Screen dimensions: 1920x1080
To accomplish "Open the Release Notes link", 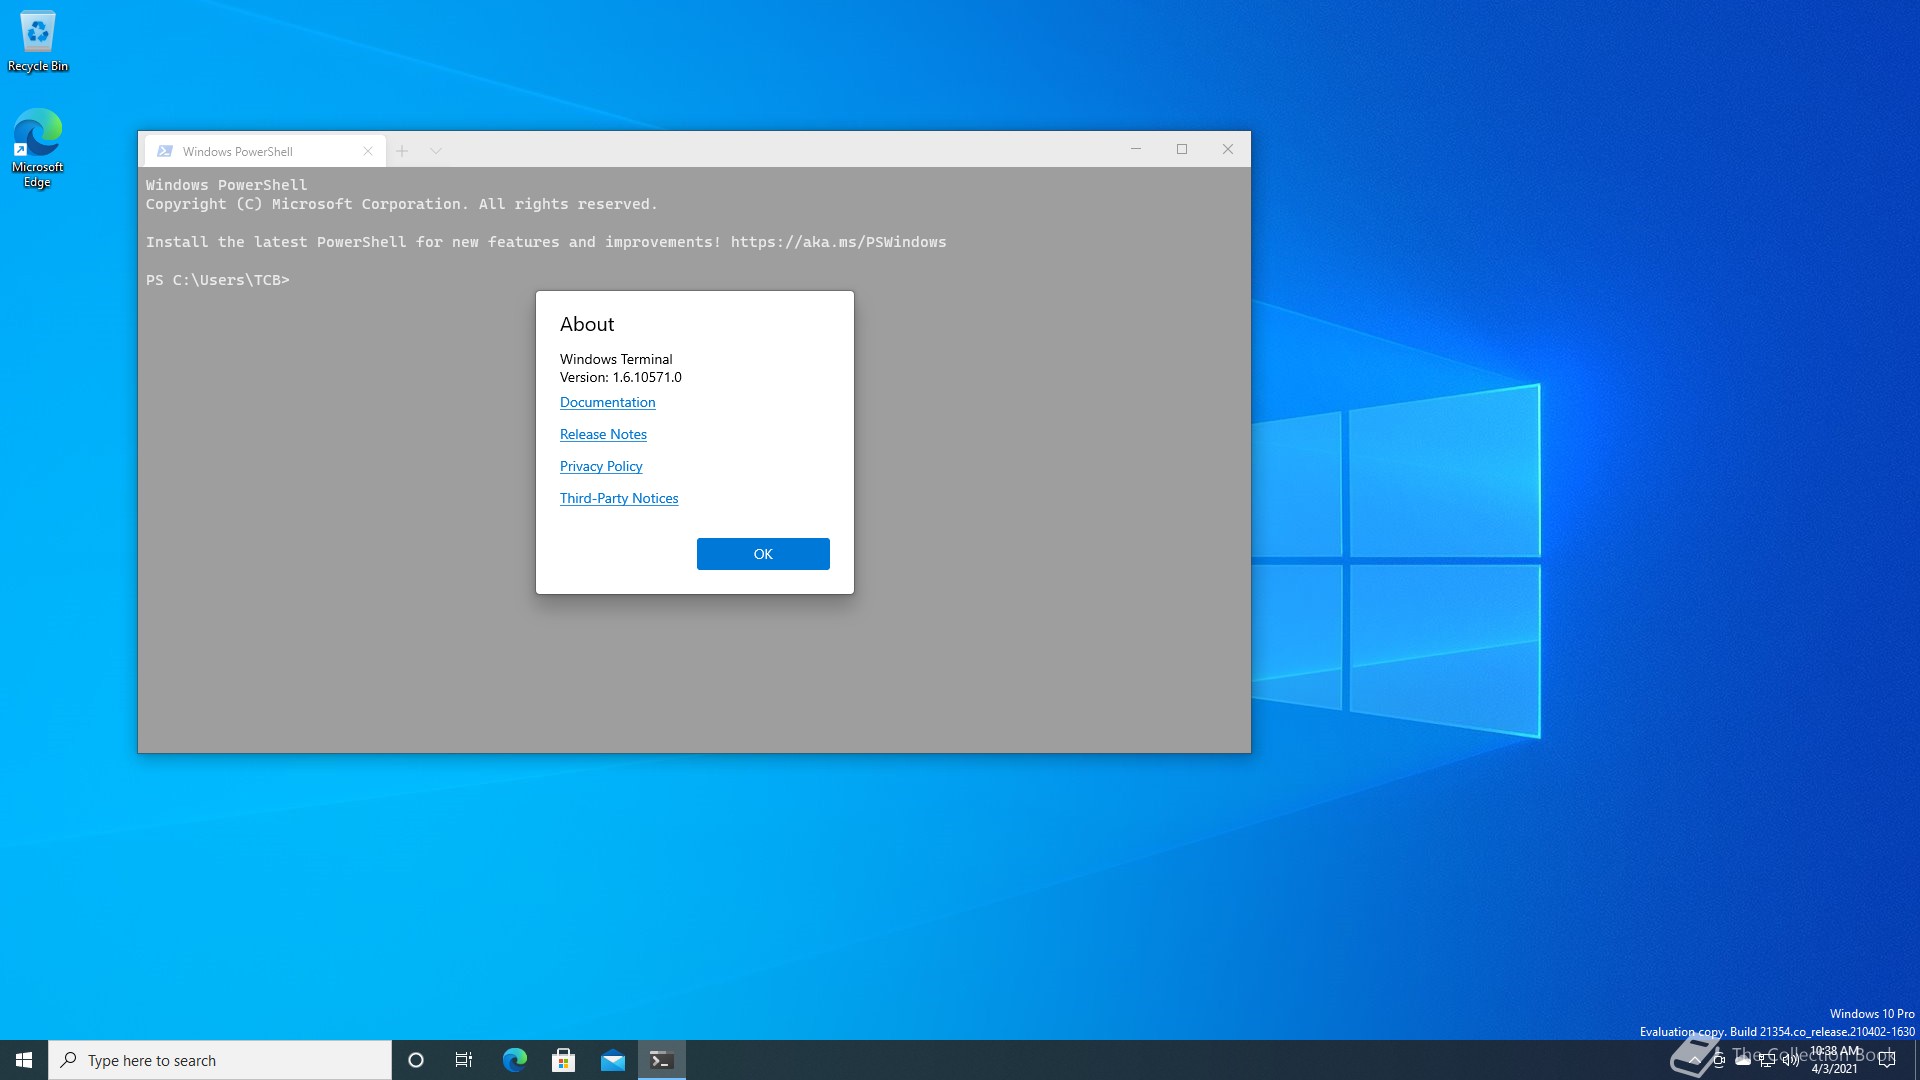I will click(x=603, y=434).
